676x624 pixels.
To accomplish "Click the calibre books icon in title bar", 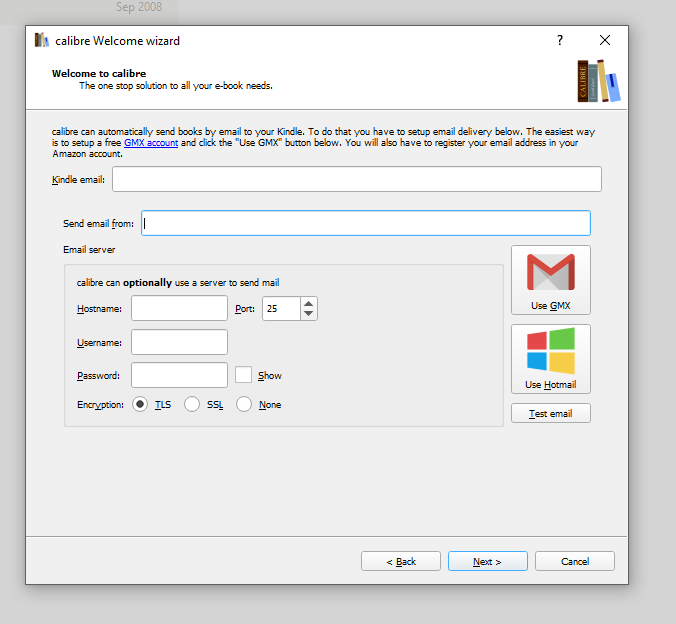I will [x=42, y=41].
